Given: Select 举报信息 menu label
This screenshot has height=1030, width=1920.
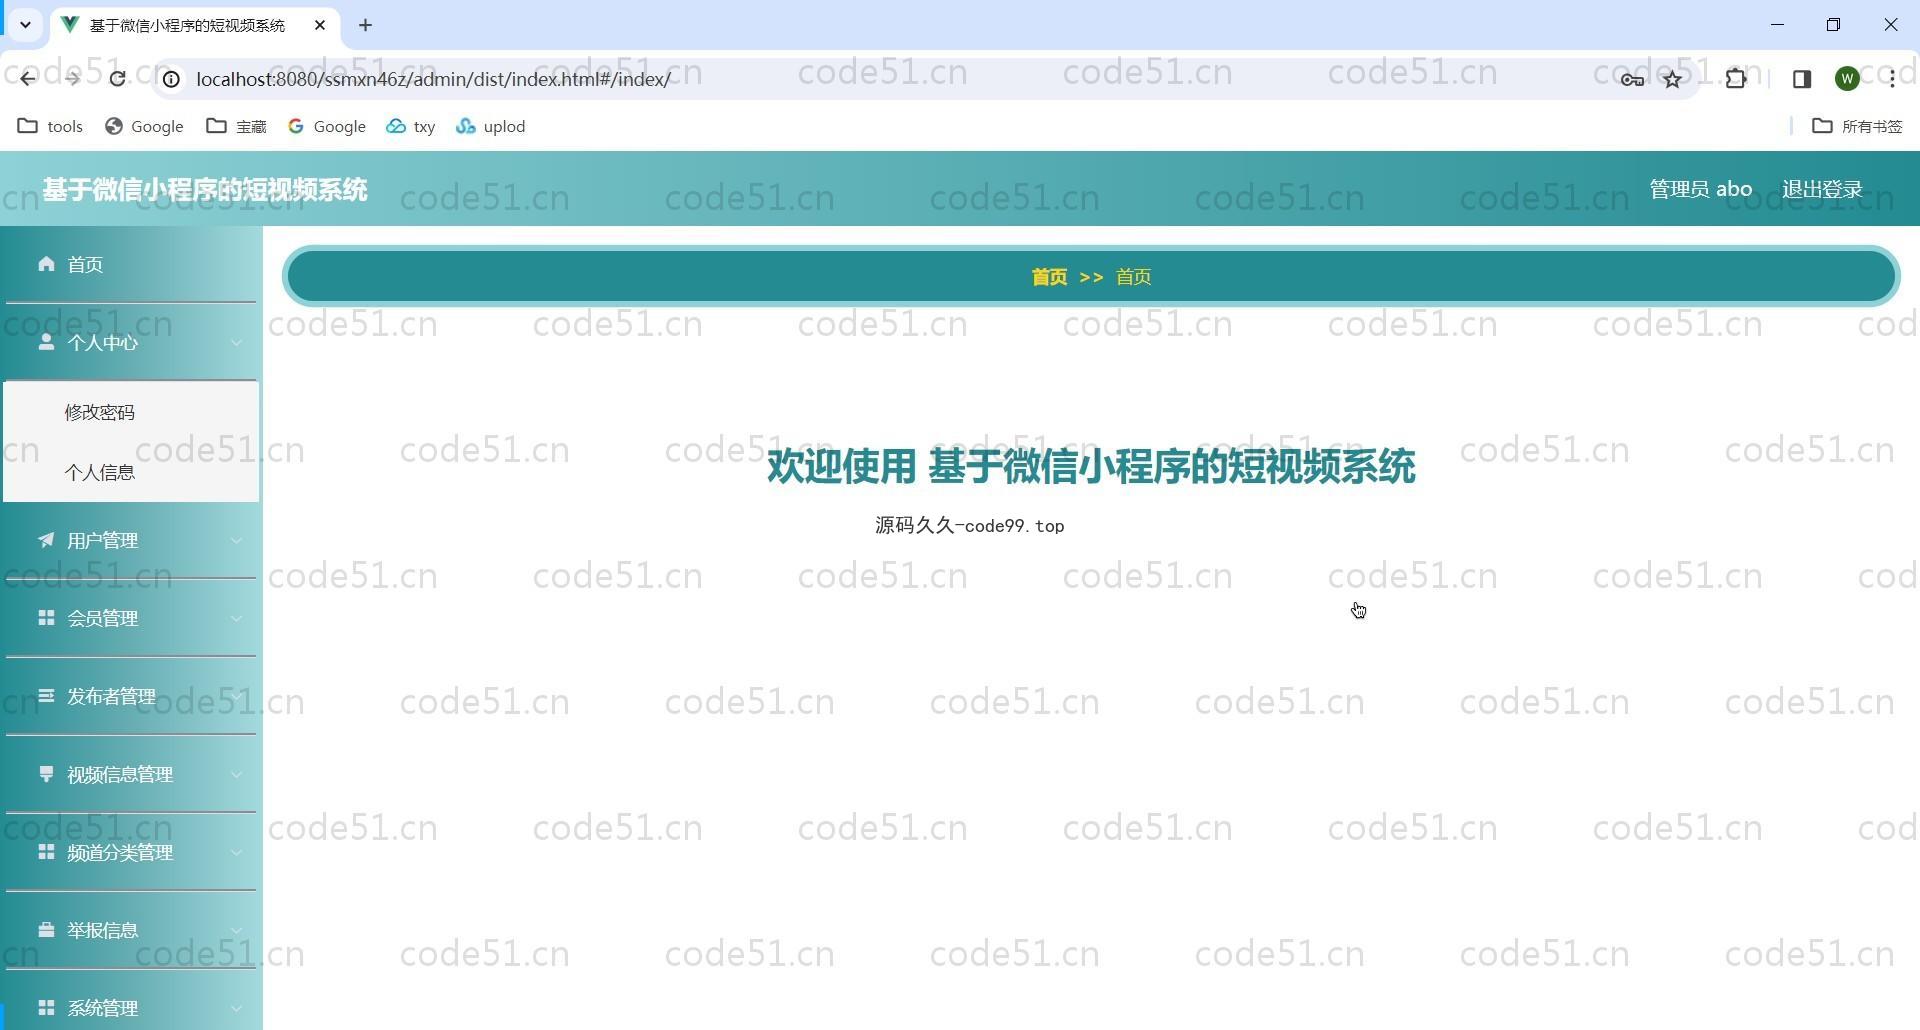Looking at the screenshot, I should (102, 931).
